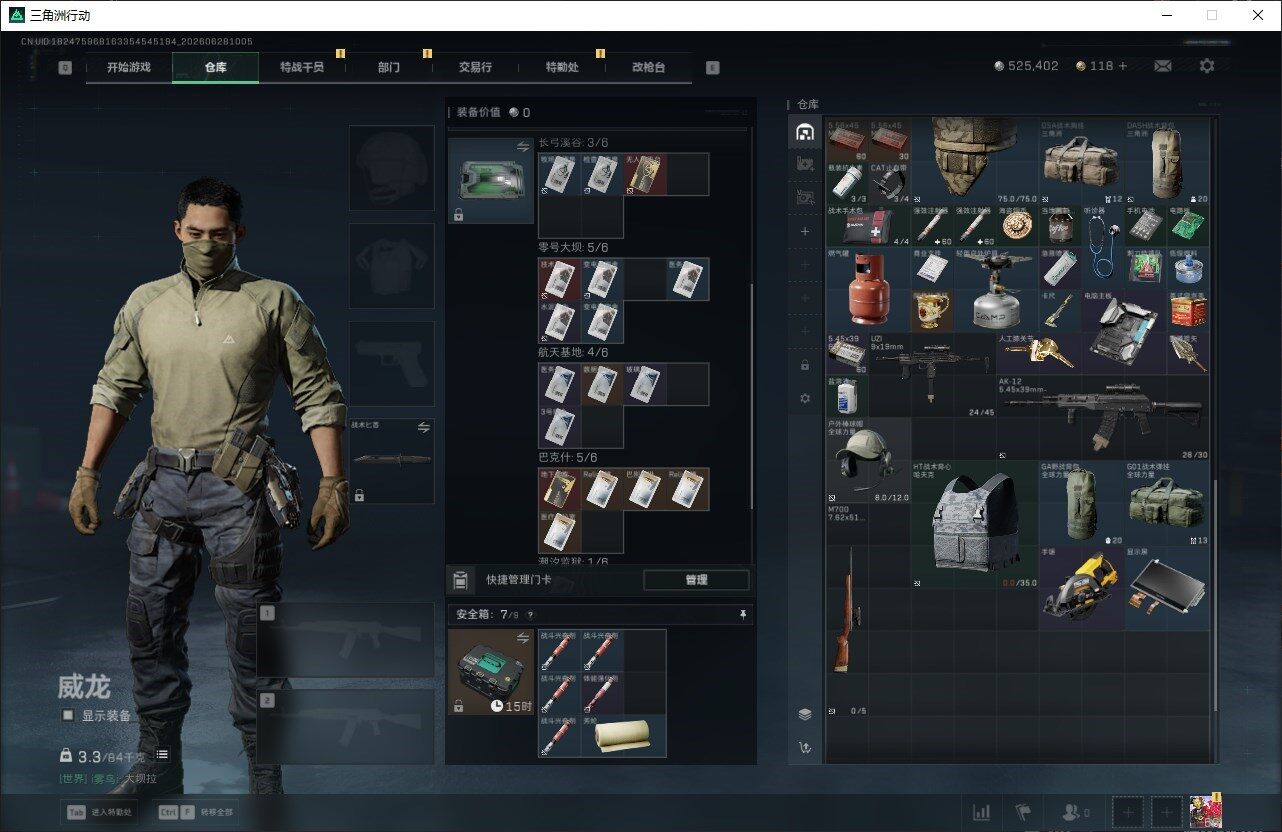Image resolution: width=1282 pixels, height=832 pixels.
Task: Click swap arrows on the key card case
Action: (522, 147)
